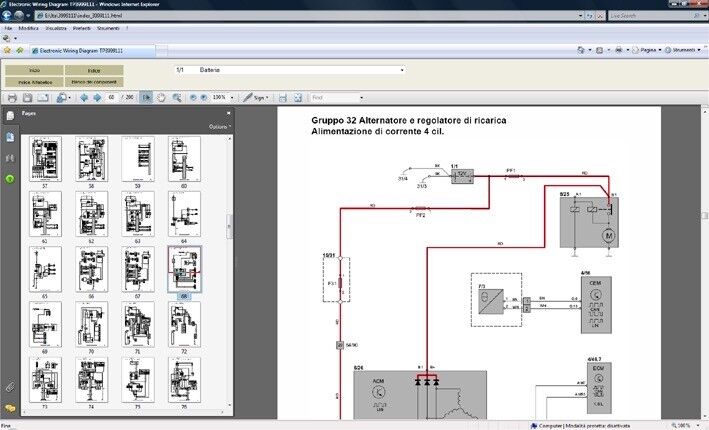Open the Options menu in Pages panel
Screen dimensions: 709x430
[x=218, y=127]
